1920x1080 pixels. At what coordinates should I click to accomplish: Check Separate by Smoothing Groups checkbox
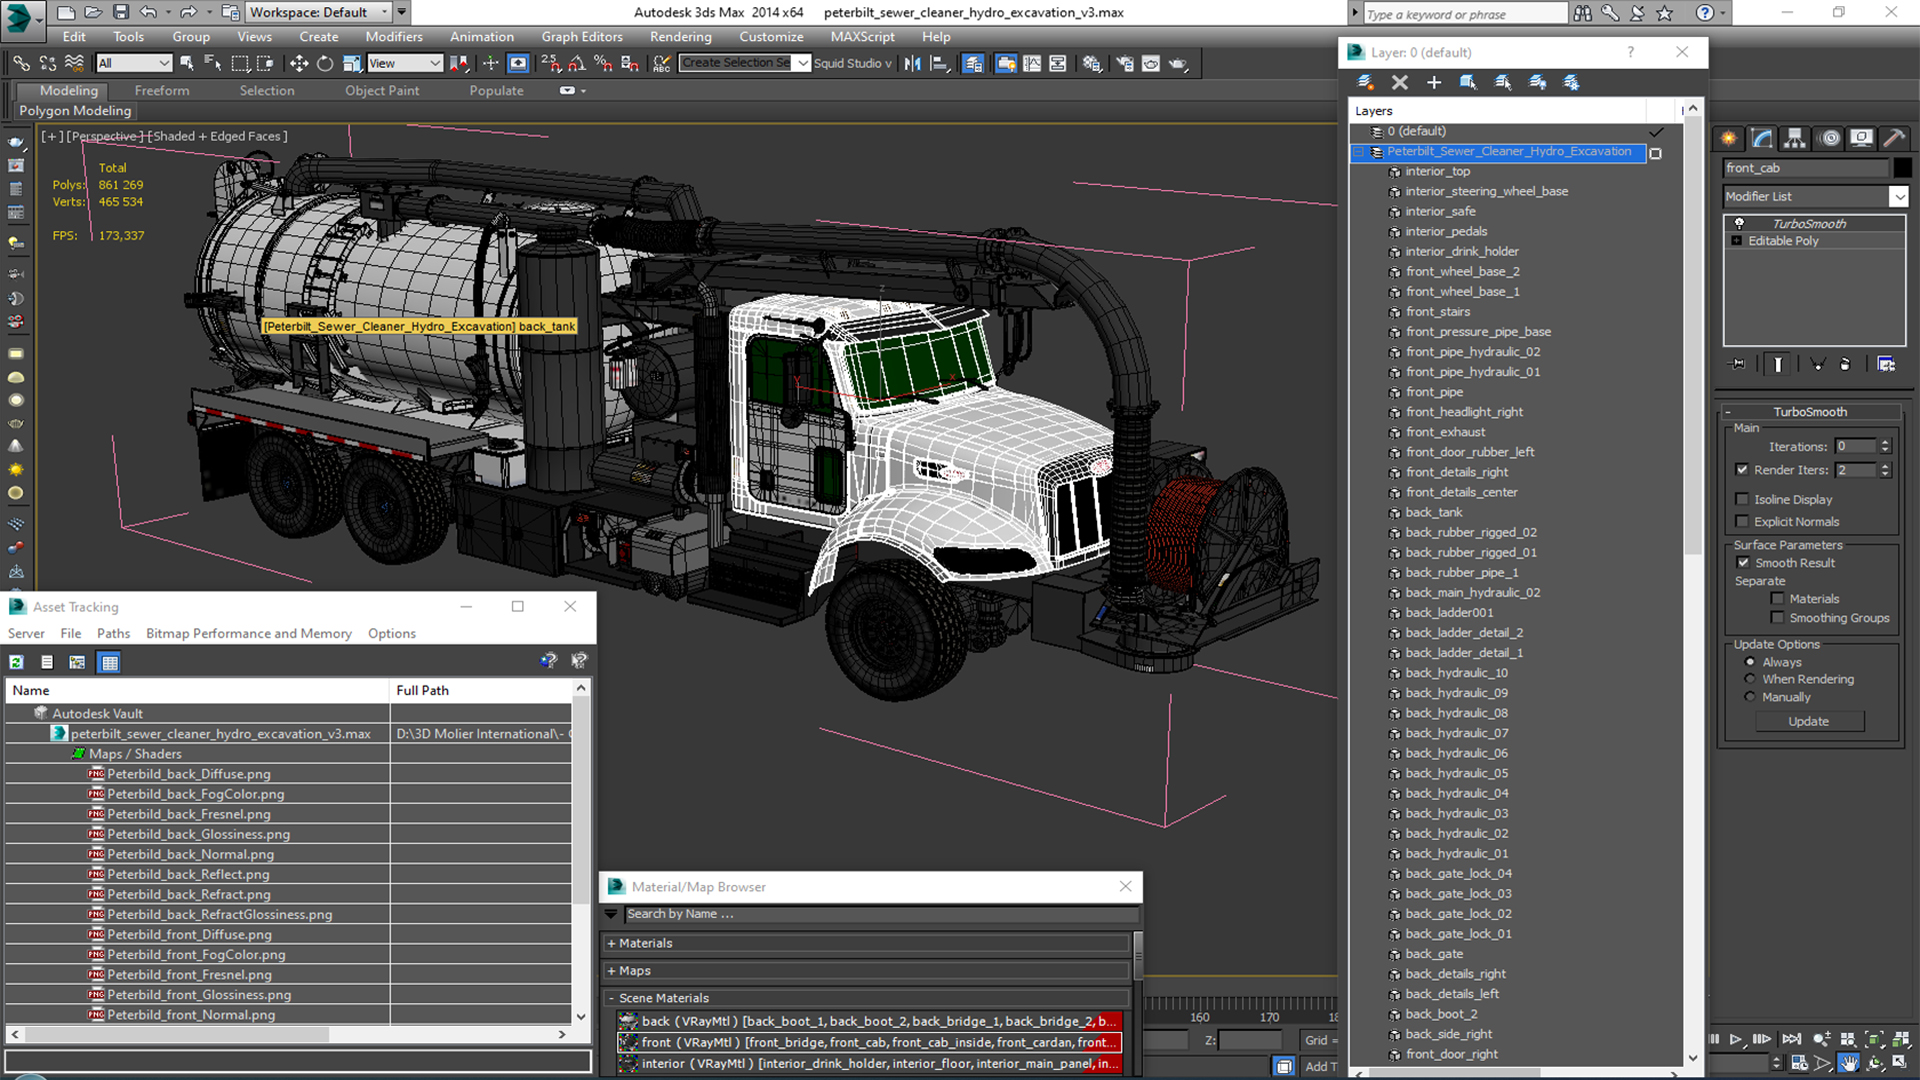[x=1777, y=618]
